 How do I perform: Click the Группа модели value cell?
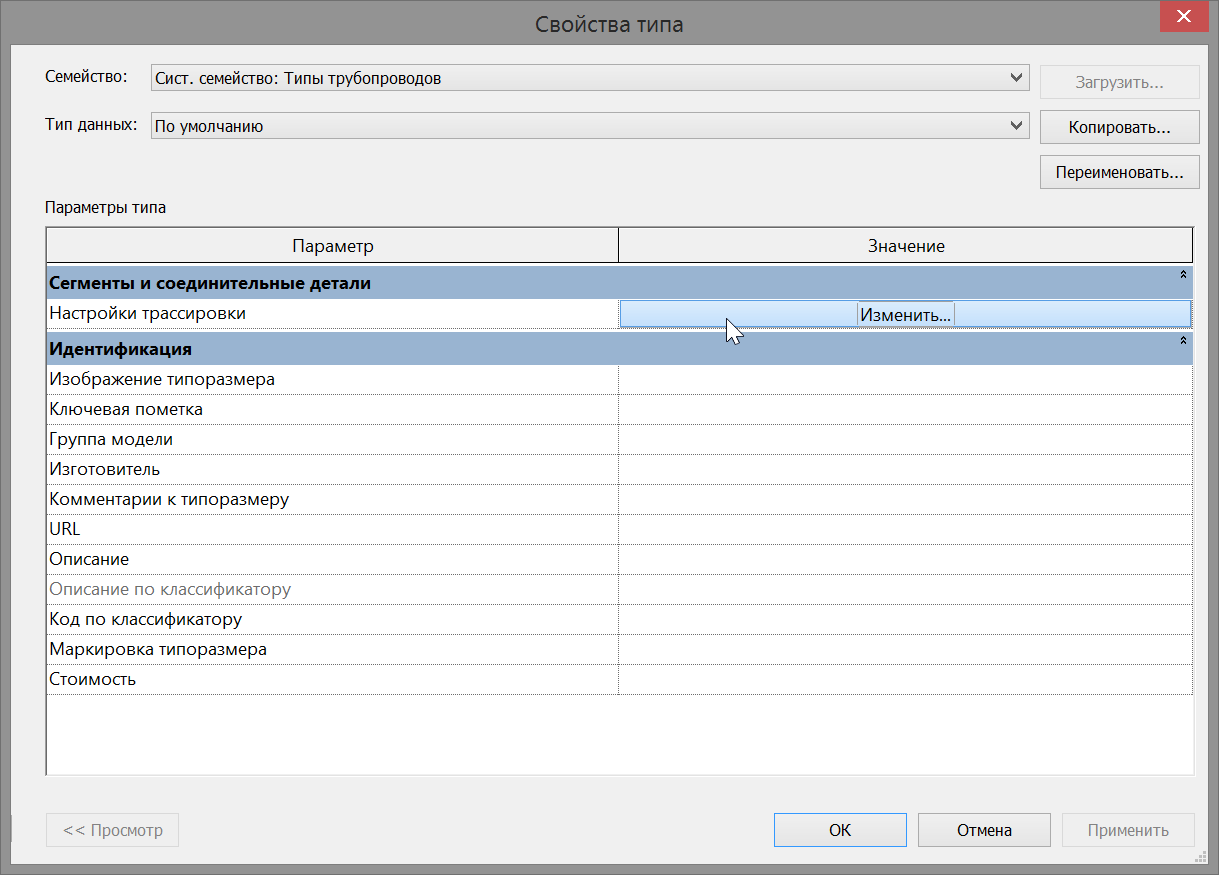[x=905, y=440]
